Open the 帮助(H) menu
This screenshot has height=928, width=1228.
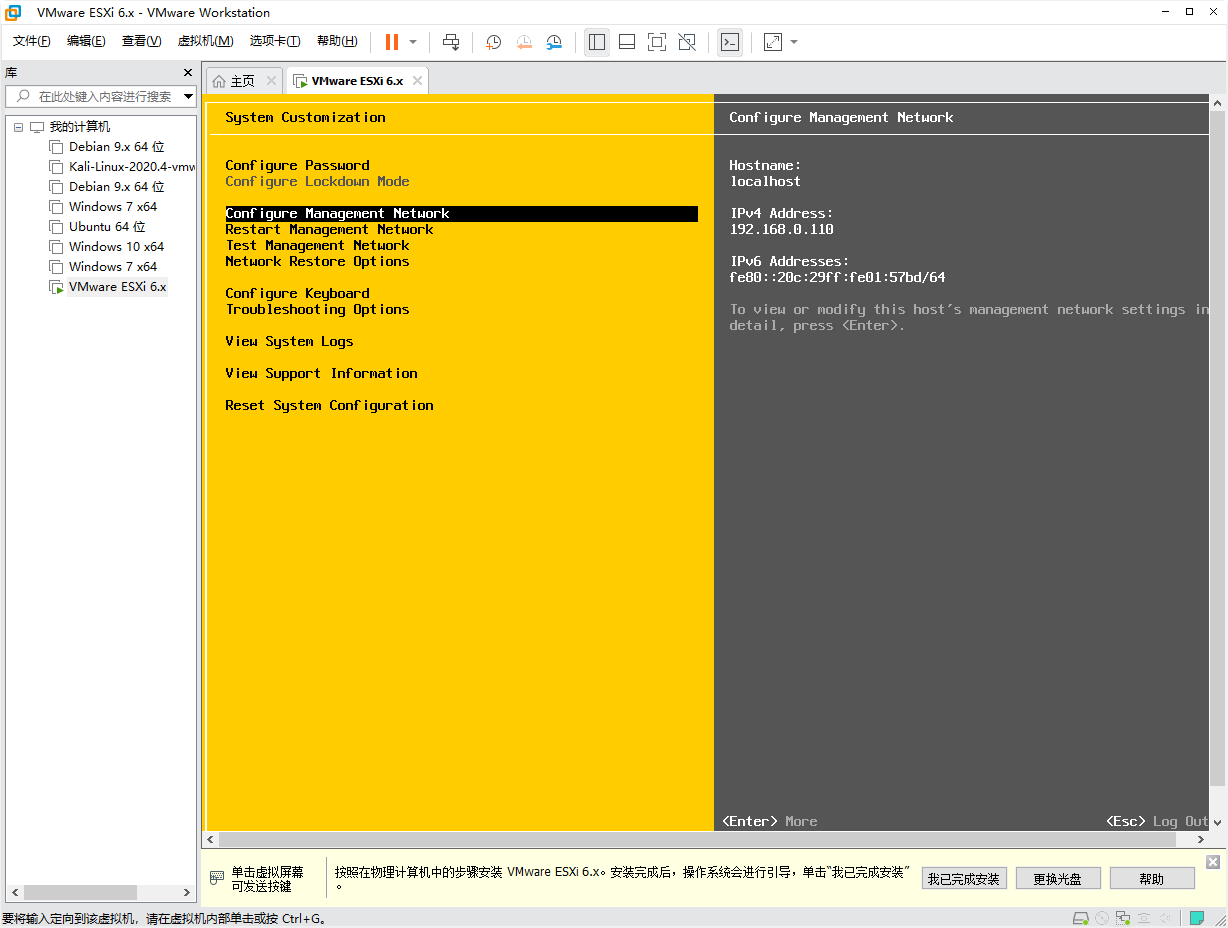tap(337, 41)
